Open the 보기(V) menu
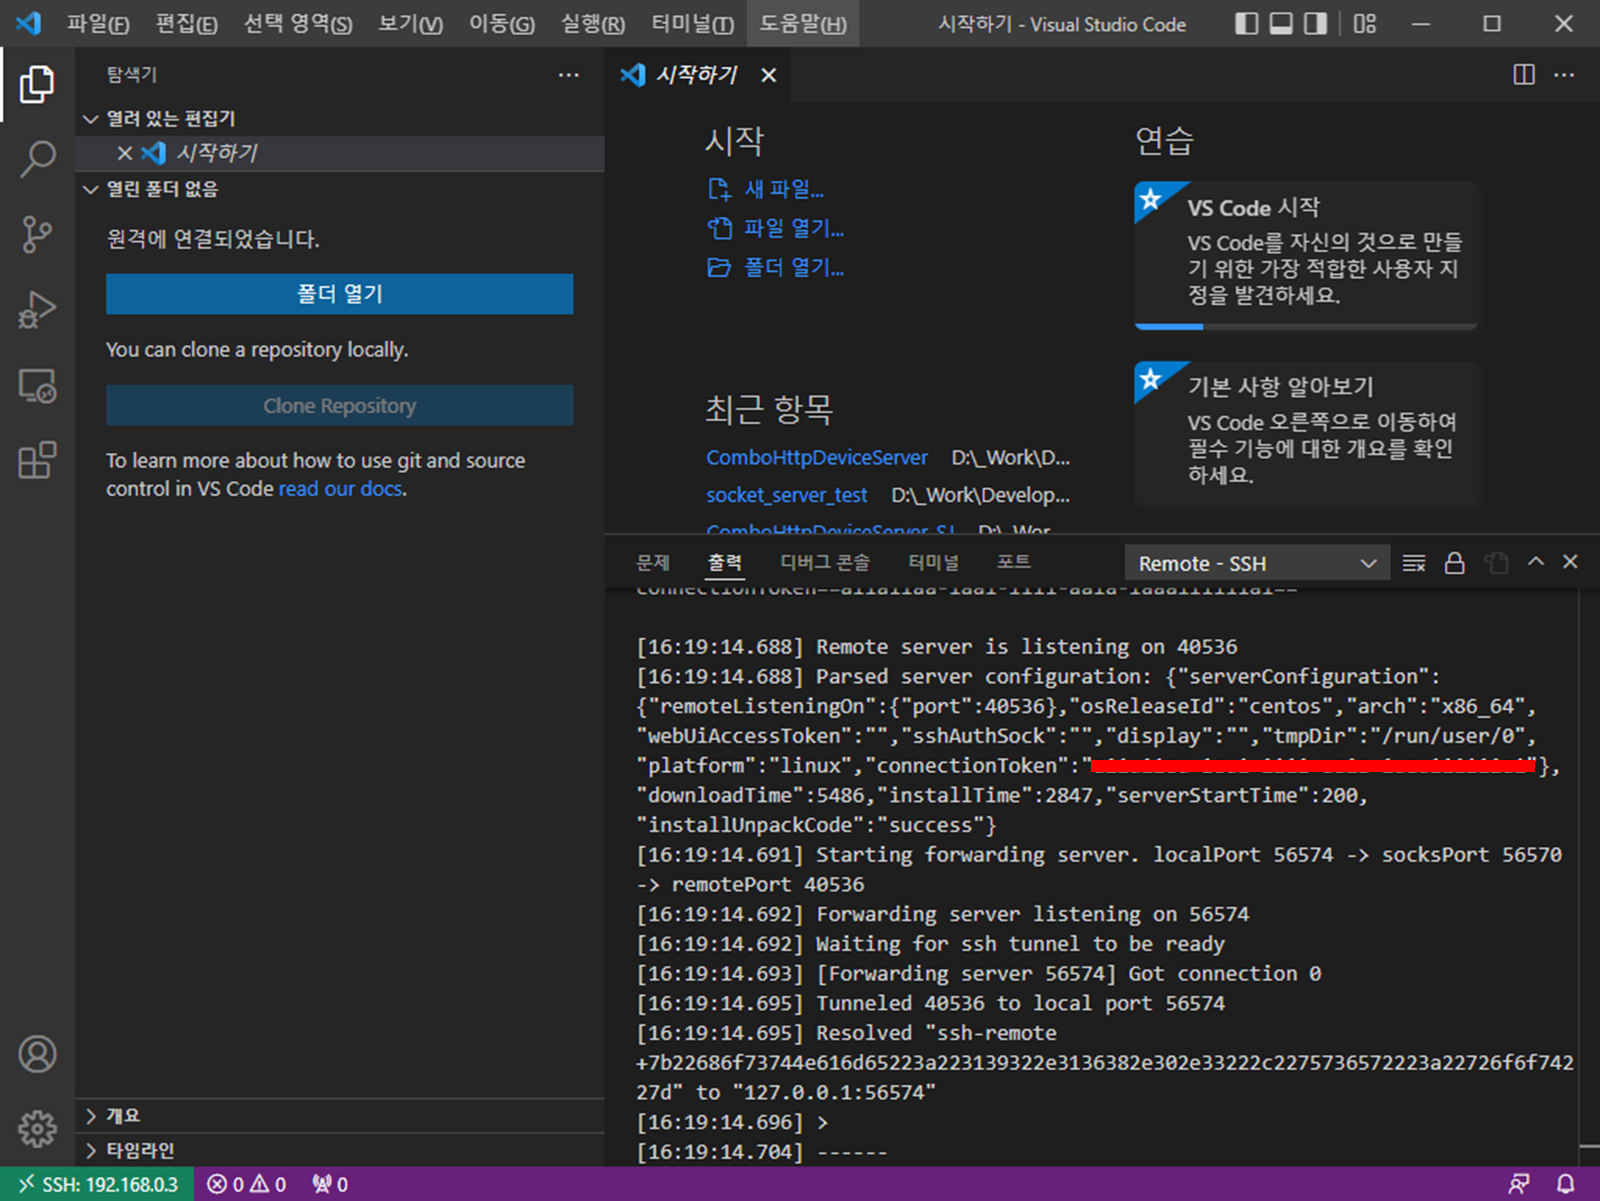 click(411, 23)
